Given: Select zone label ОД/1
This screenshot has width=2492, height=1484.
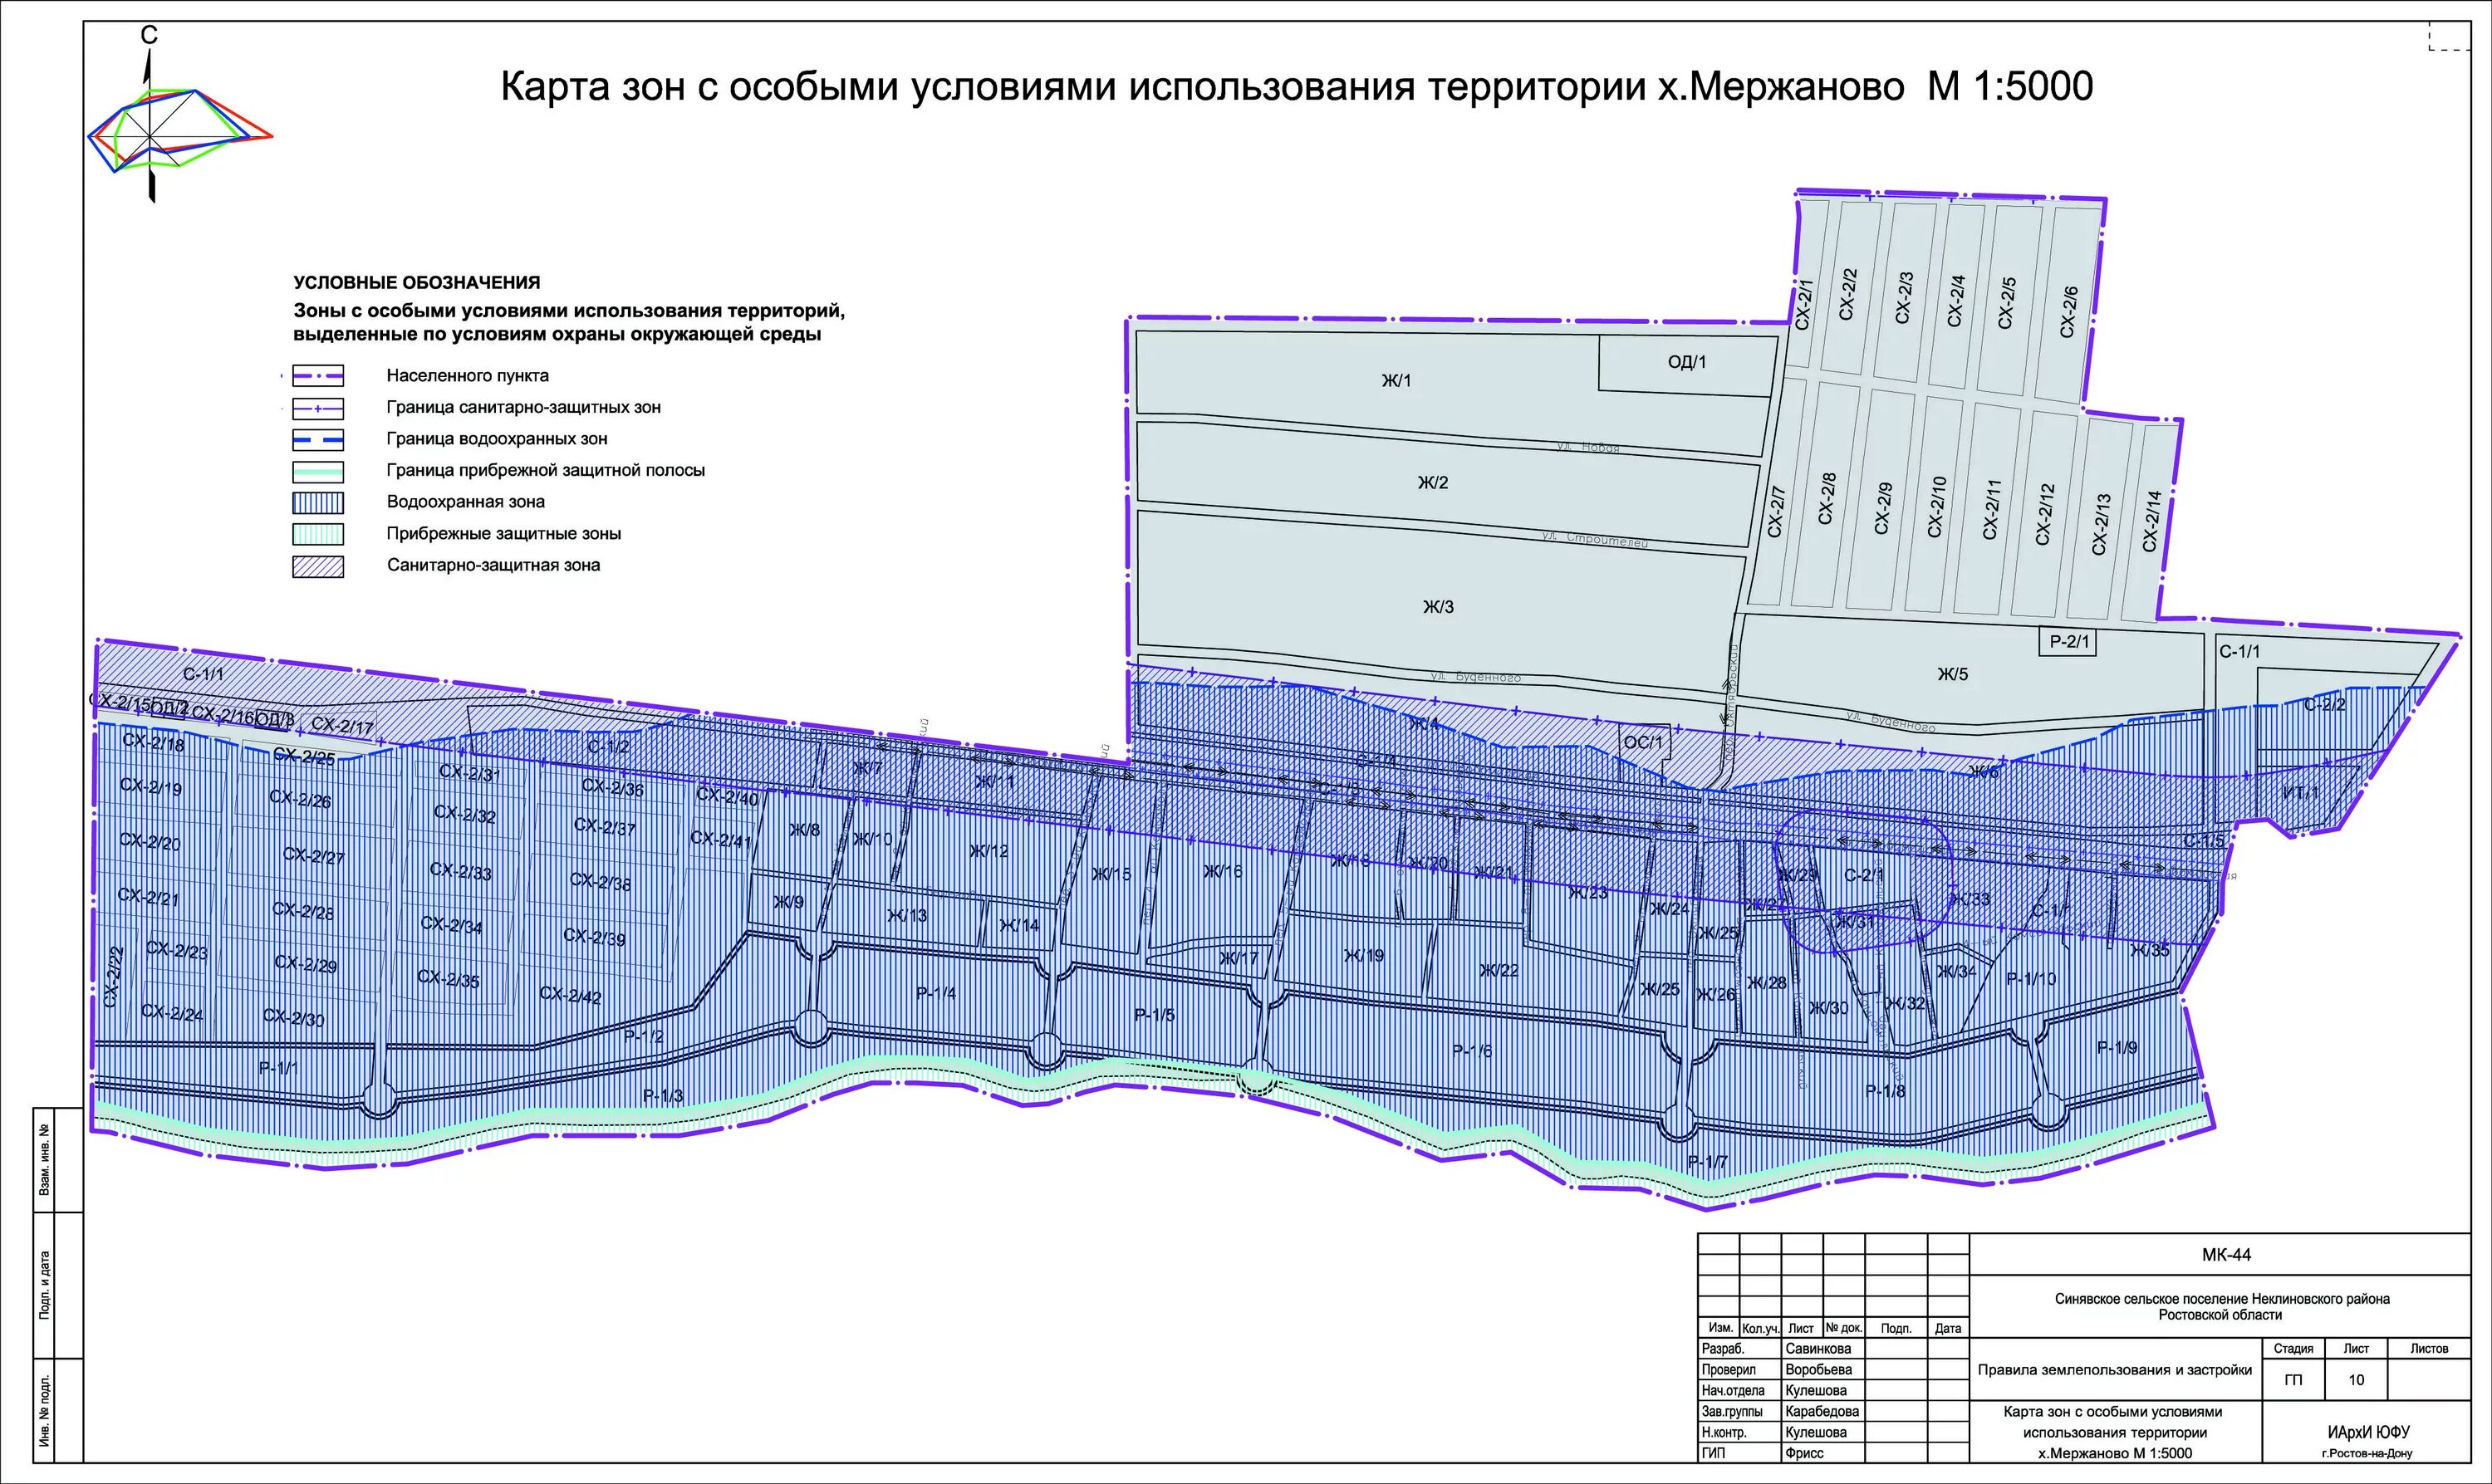Looking at the screenshot, I should tap(1687, 362).
